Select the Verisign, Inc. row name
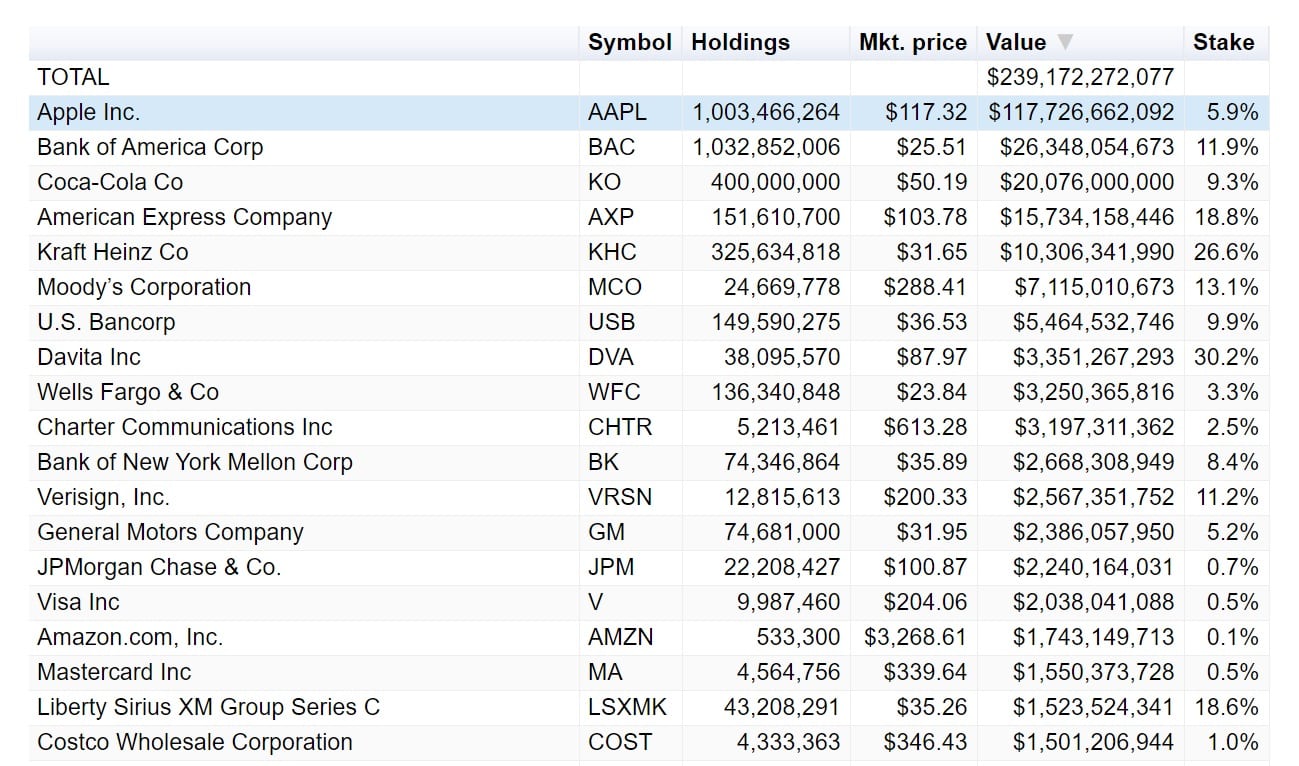 tap(103, 497)
